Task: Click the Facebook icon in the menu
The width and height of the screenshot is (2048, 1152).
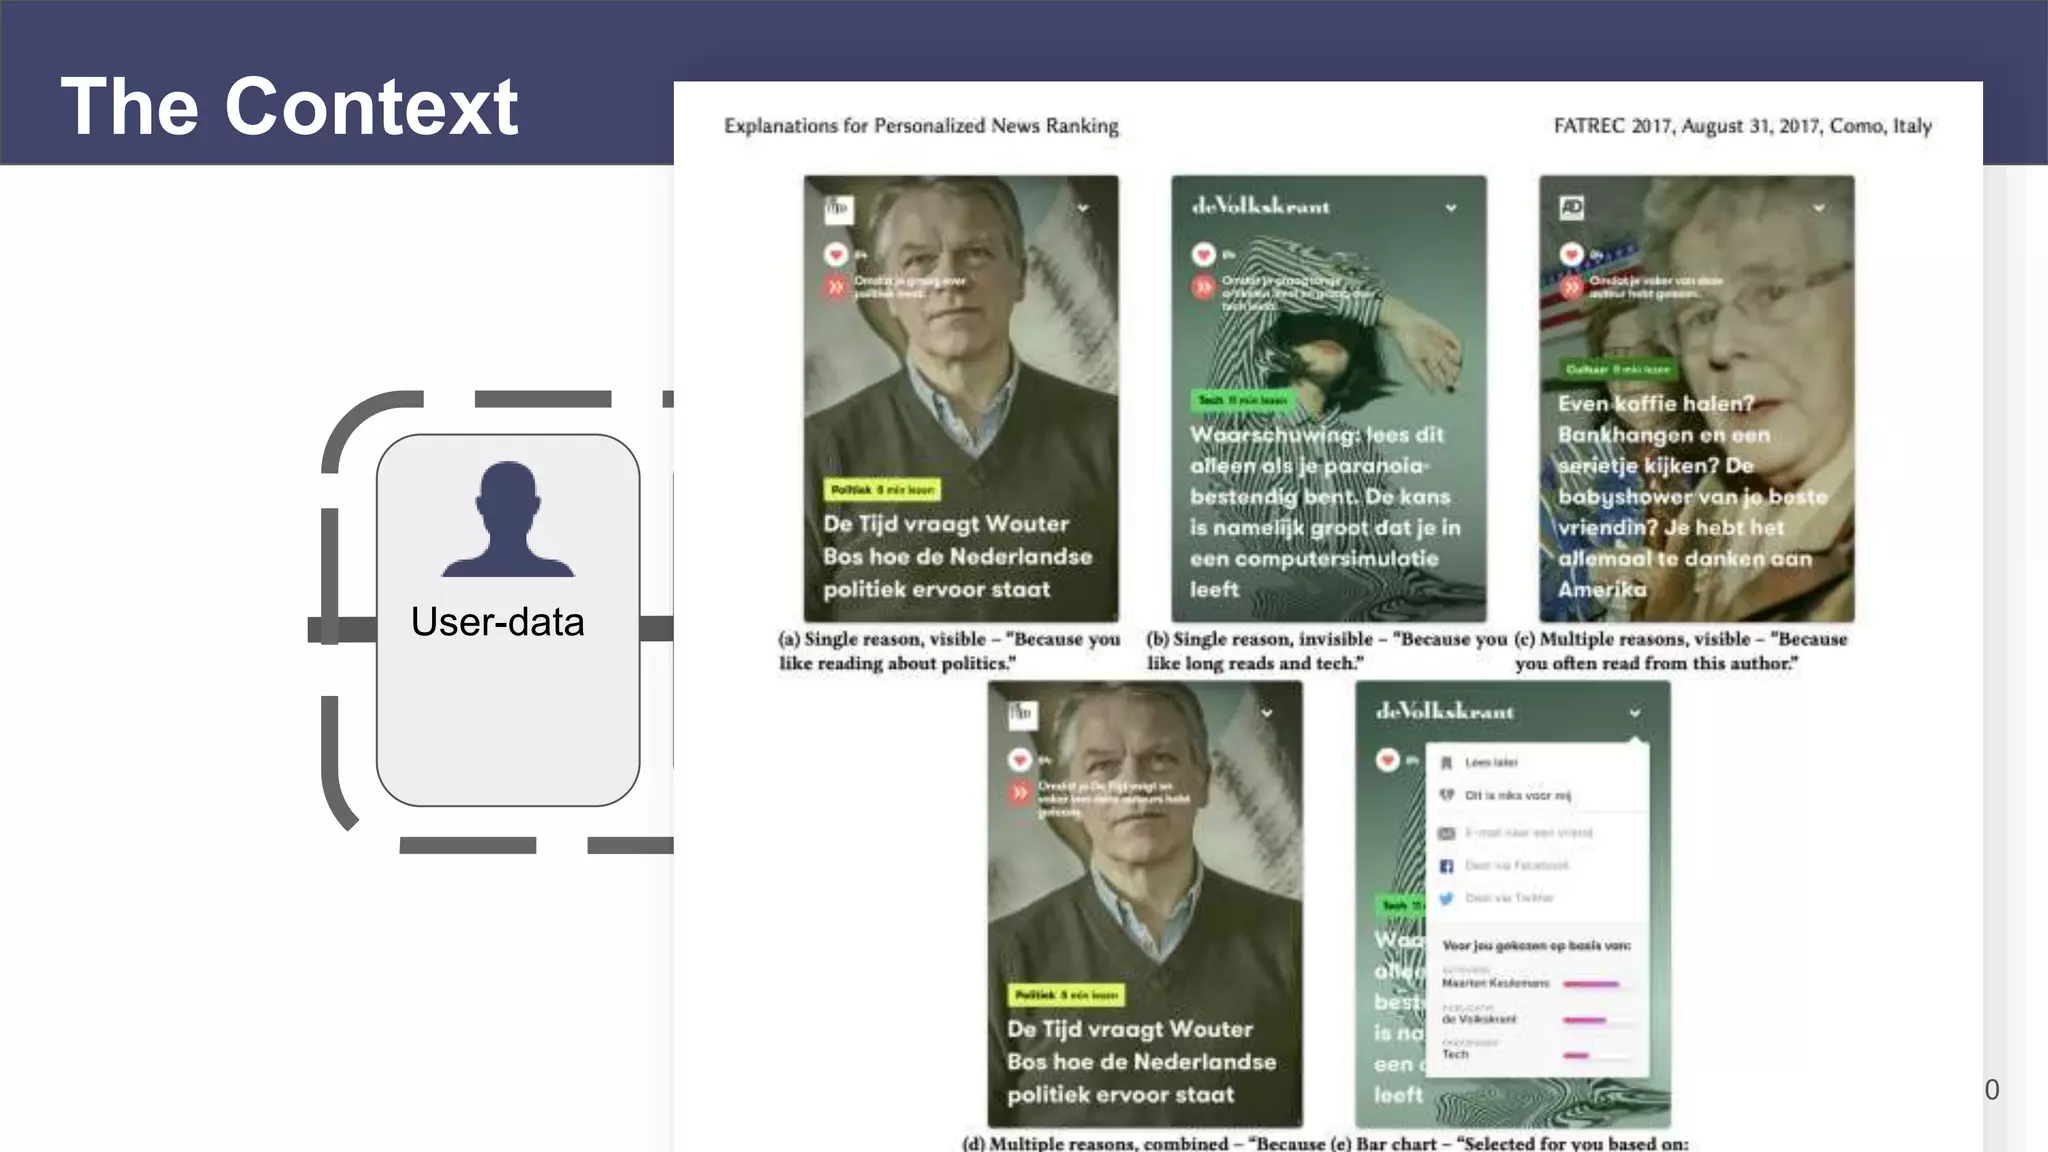Action: (1446, 866)
